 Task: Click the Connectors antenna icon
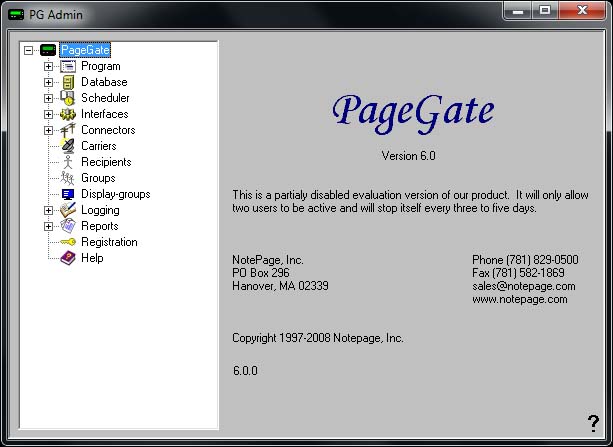[x=68, y=130]
